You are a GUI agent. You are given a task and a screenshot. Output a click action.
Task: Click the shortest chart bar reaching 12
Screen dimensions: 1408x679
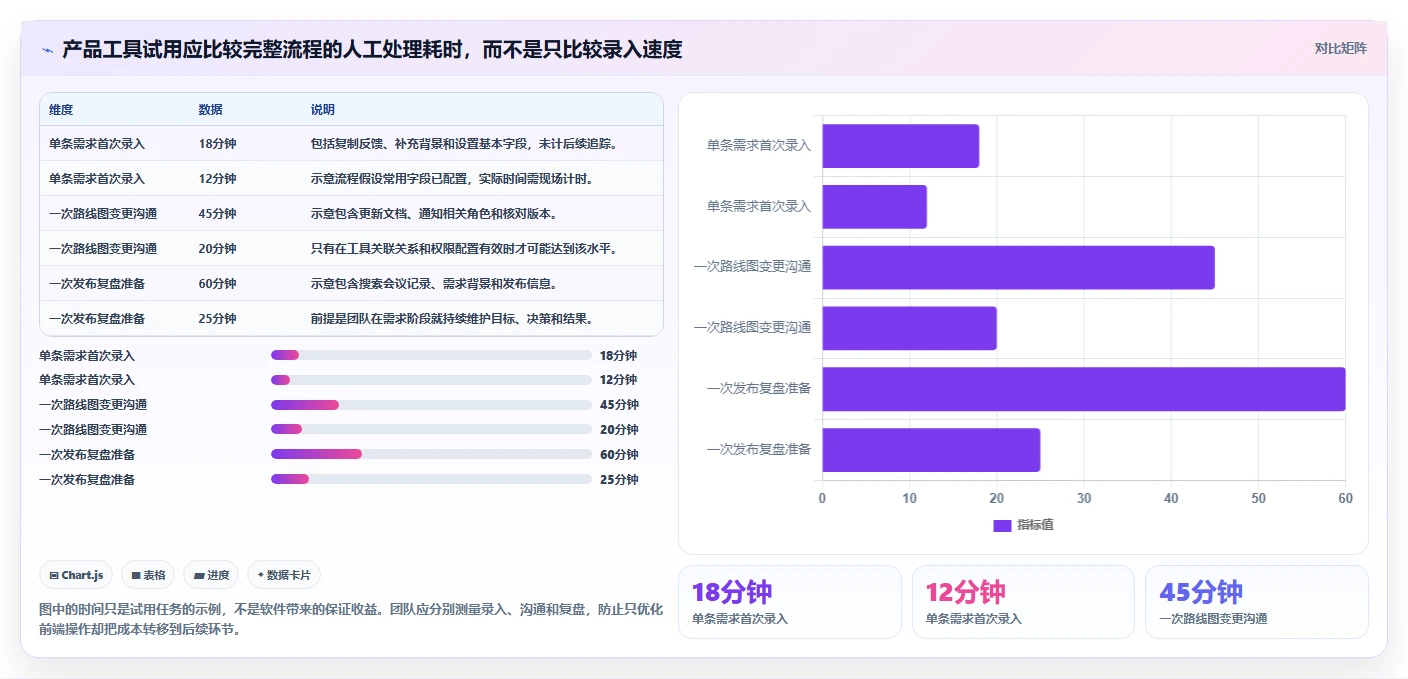click(x=874, y=206)
